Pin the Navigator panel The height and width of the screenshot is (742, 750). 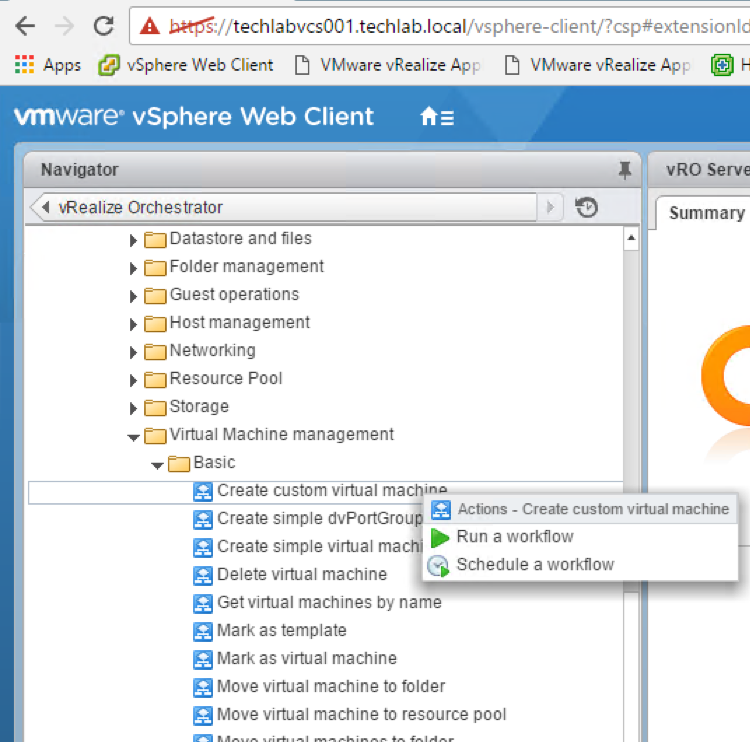[624, 170]
